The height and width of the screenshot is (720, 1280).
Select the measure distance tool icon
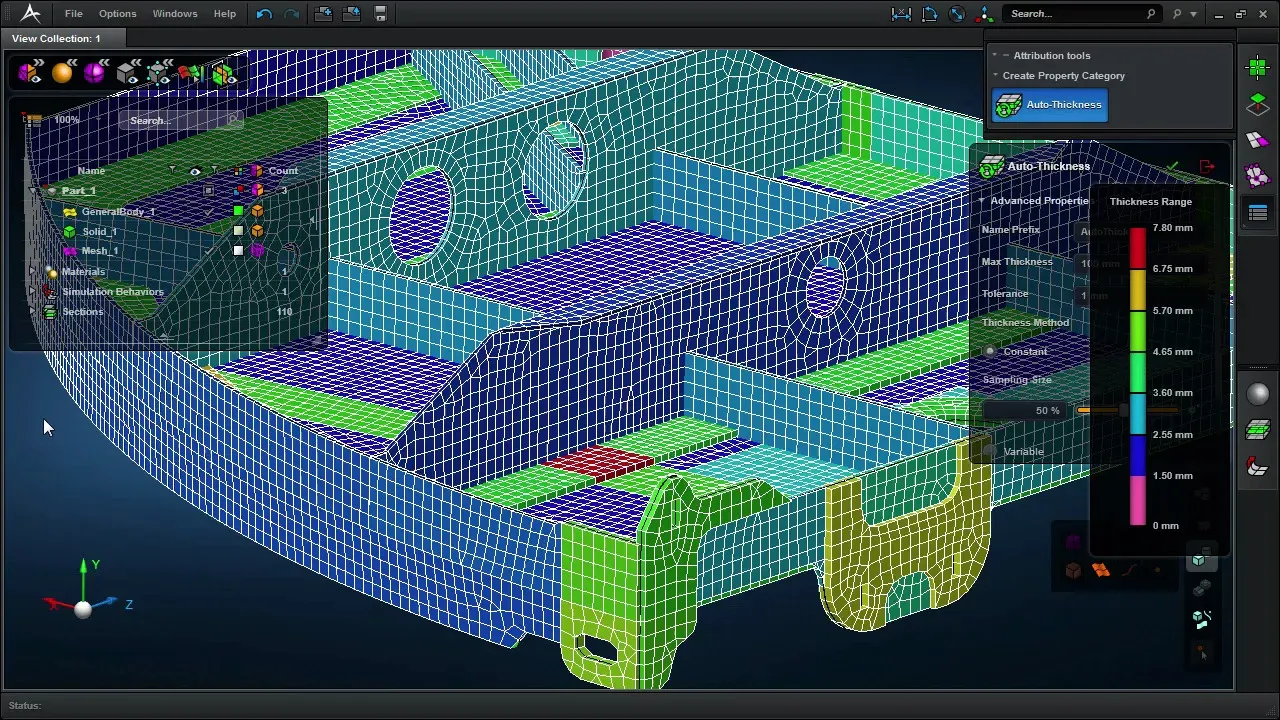(x=901, y=14)
